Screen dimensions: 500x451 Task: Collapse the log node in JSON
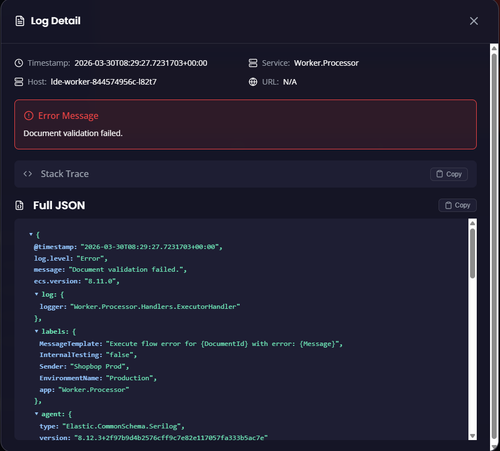tap(36, 294)
